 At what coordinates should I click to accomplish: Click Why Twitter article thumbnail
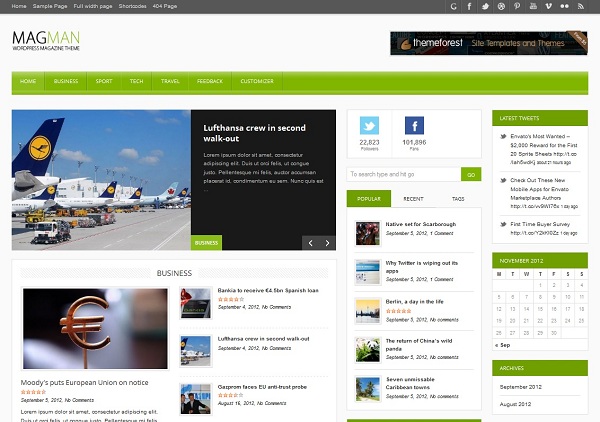pos(367,272)
